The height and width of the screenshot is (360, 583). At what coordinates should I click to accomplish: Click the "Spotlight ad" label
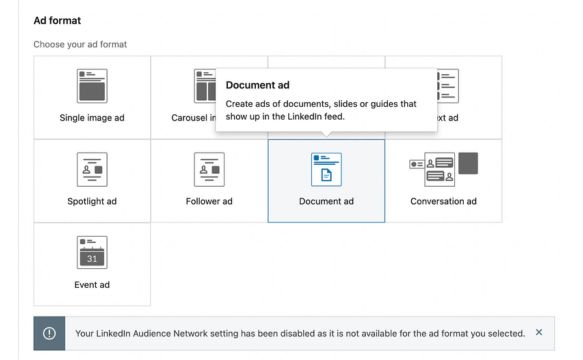pyautogui.click(x=92, y=201)
